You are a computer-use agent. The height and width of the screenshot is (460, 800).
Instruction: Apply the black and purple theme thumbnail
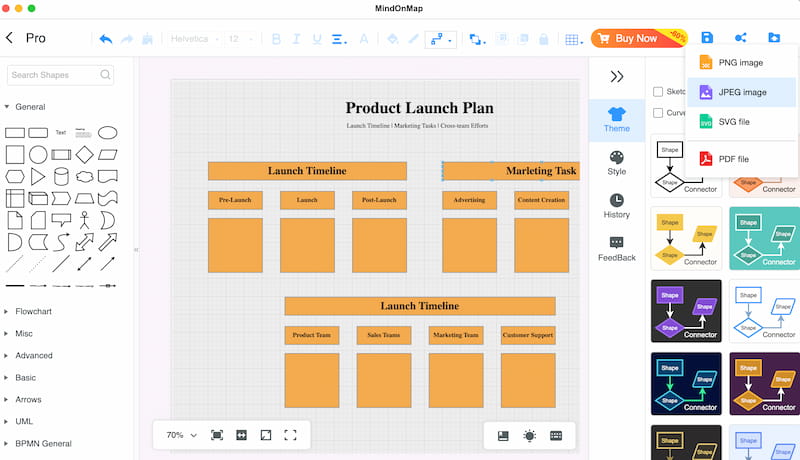[686, 311]
